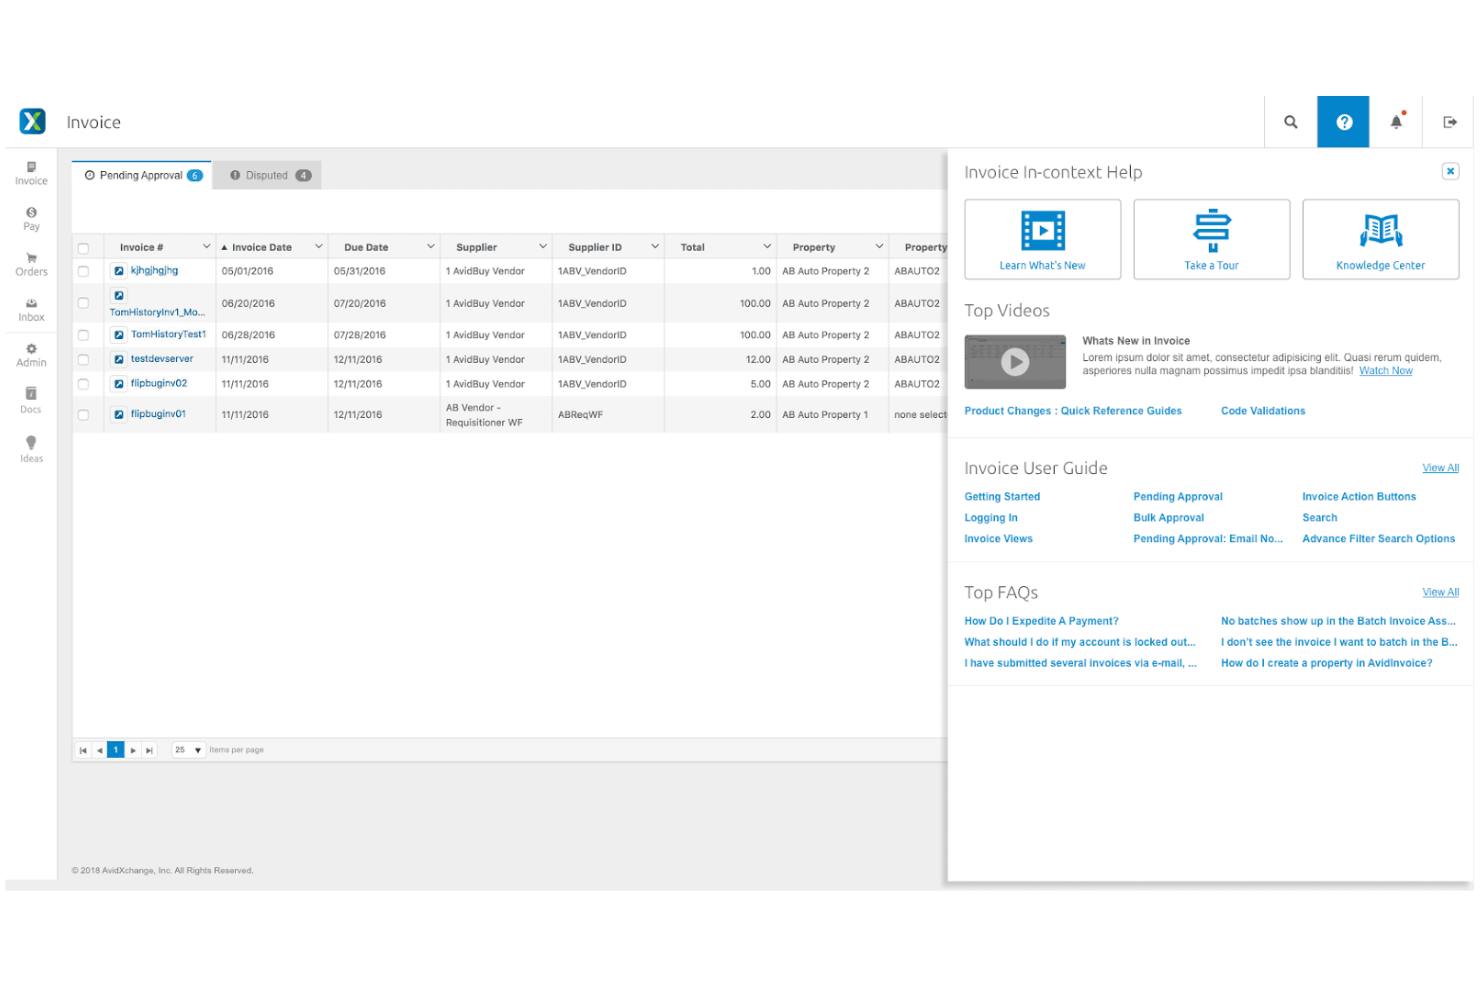
Task: Open the Supplier column filter menu
Action: coord(542,247)
